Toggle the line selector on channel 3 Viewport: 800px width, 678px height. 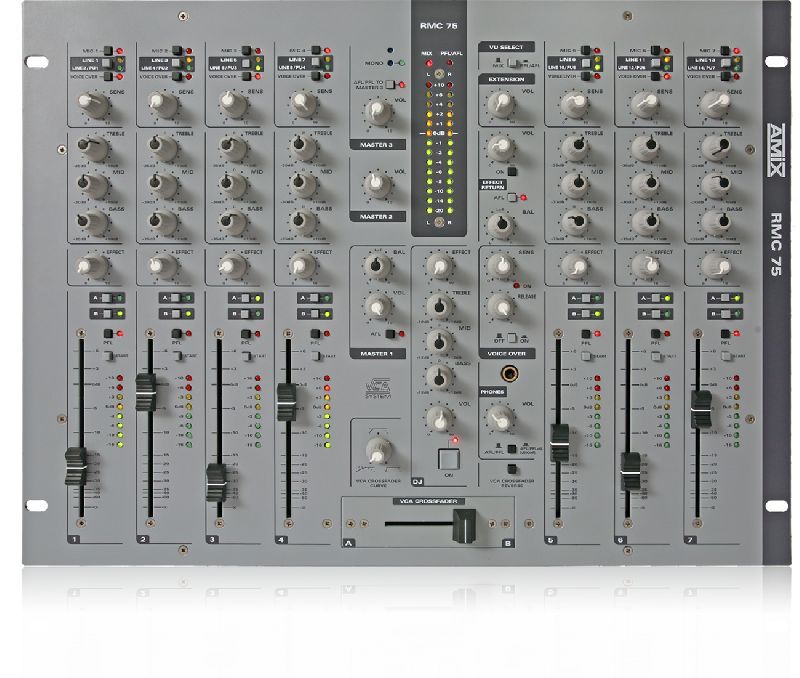[x=246, y=63]
